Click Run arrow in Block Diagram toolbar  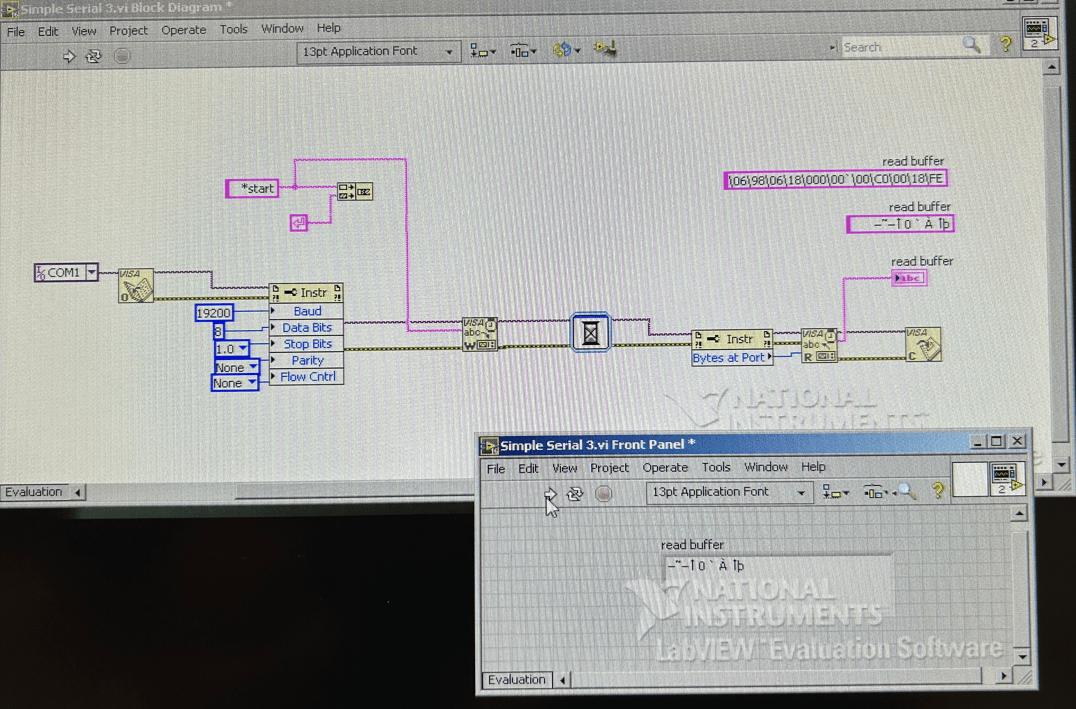tap(69, 56)
